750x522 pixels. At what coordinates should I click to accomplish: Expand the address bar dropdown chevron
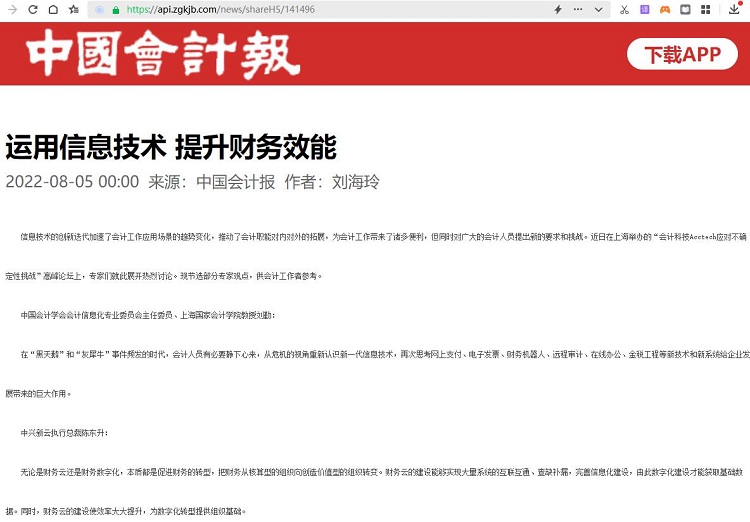point(598,9)
